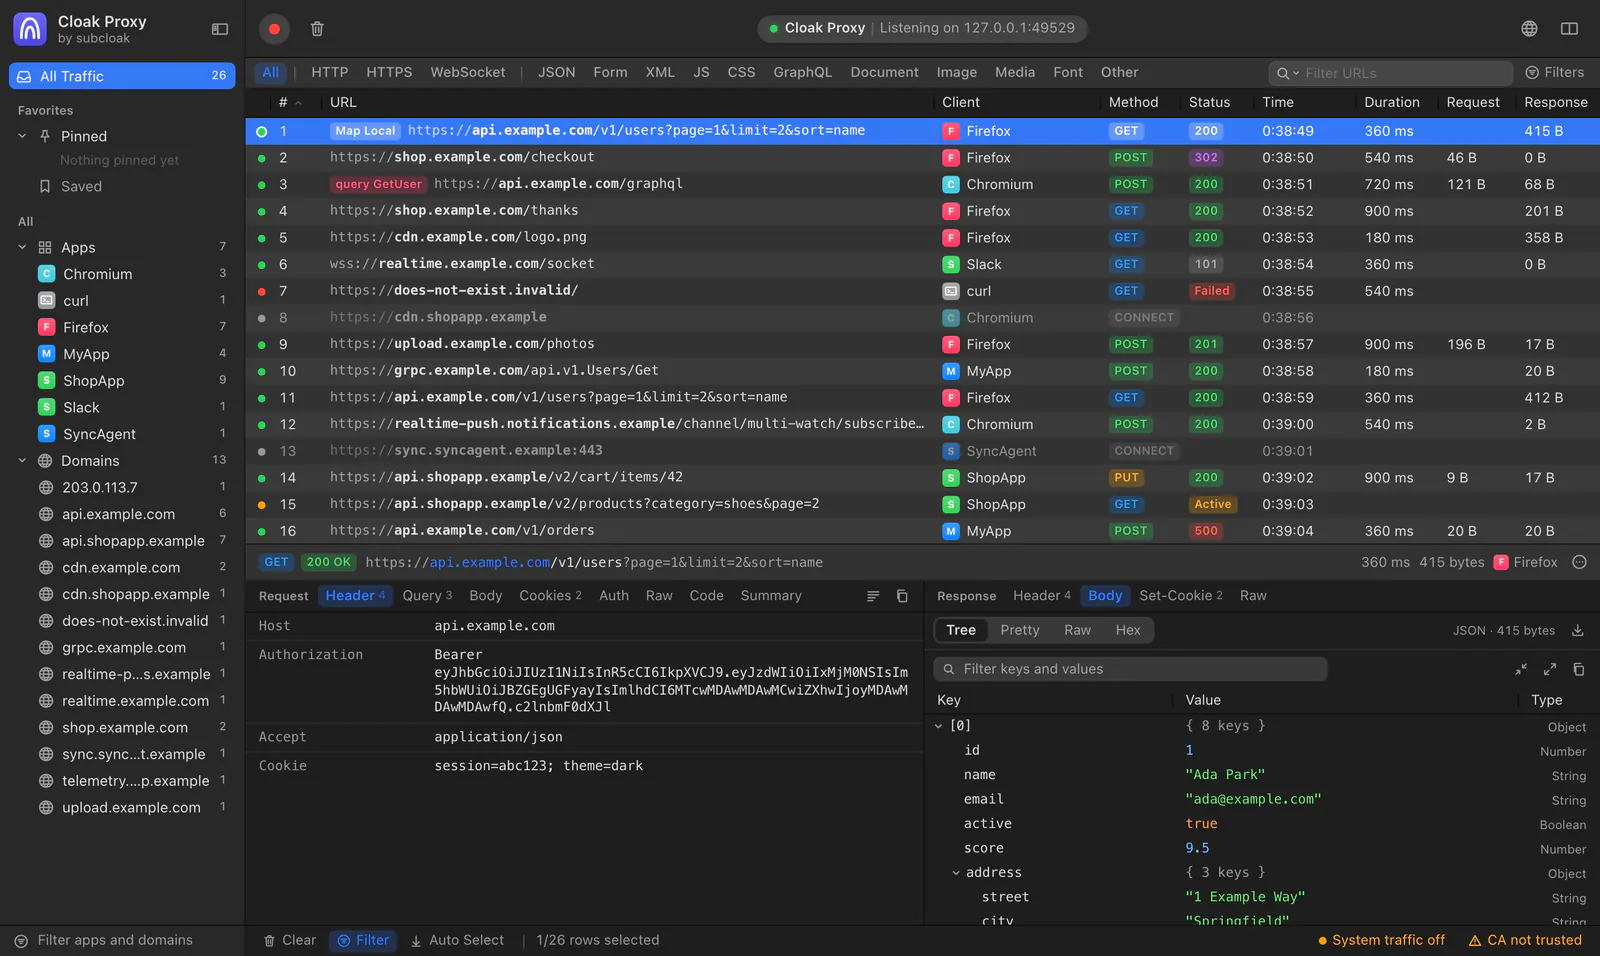Collapse the [0] JSON node
This screenshot has height=956, width=1600.
point(938,726)
